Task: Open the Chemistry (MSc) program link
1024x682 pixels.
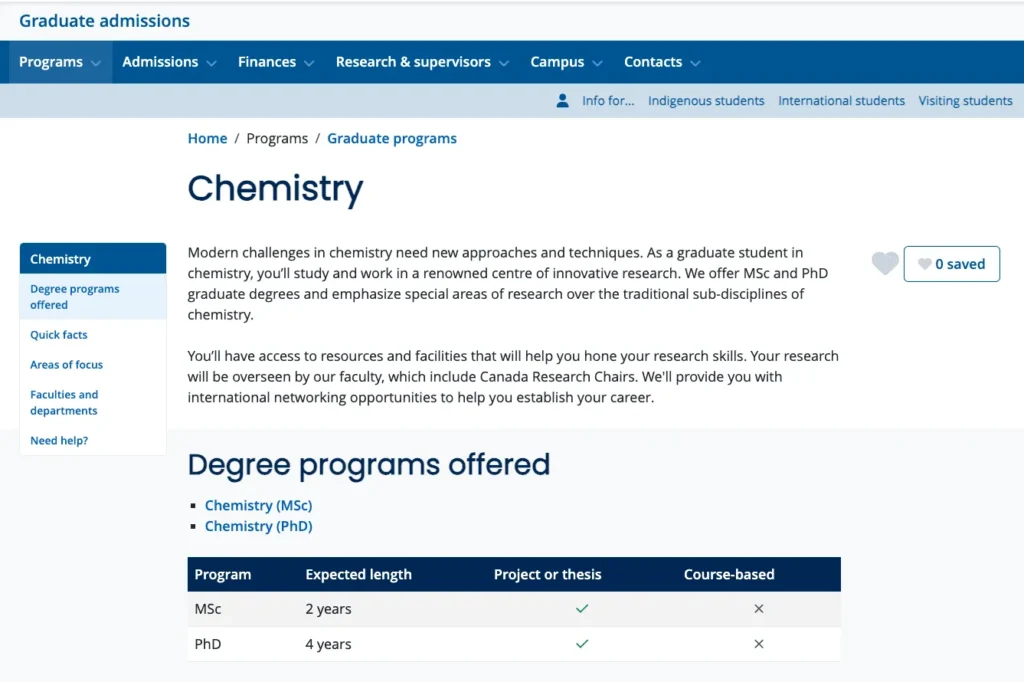Action: (258, 505)
